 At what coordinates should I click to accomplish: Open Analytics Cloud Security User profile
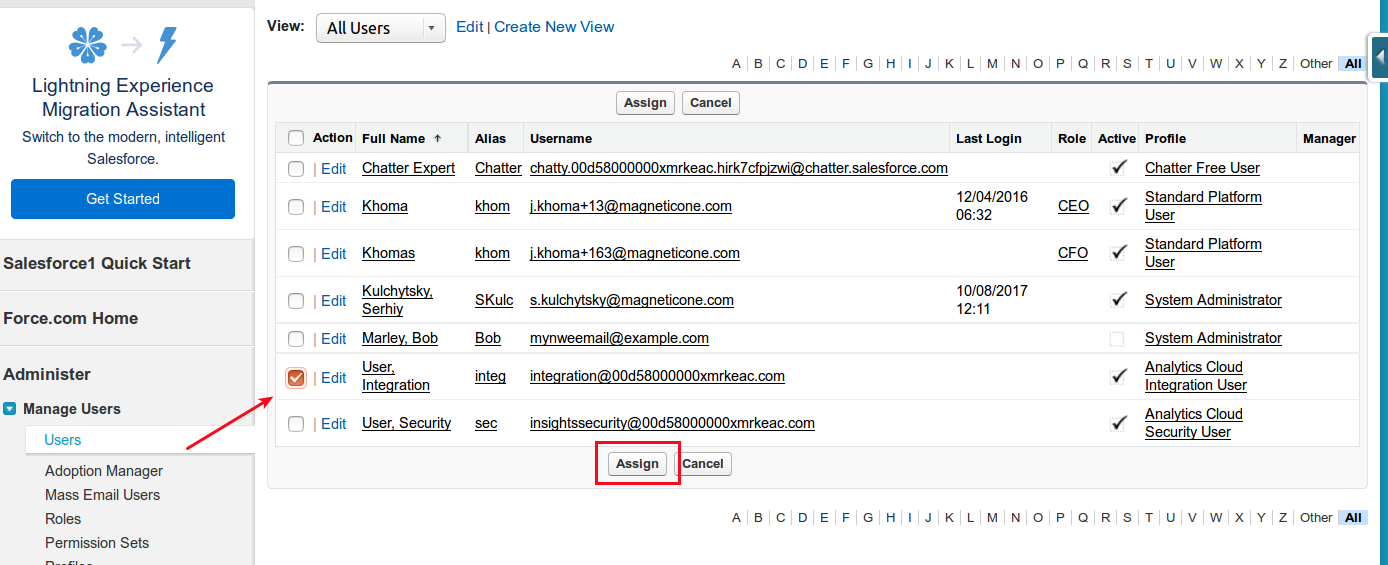click(1194, 423)
